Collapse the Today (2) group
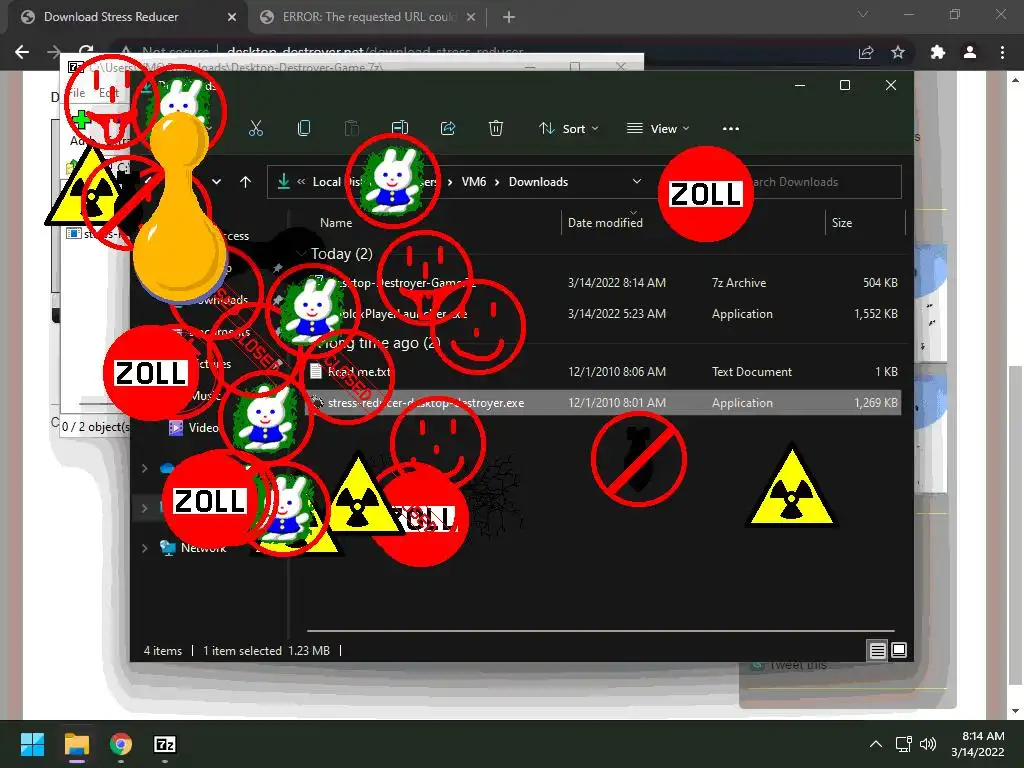 pyautogui.click(x=301, y=253)
